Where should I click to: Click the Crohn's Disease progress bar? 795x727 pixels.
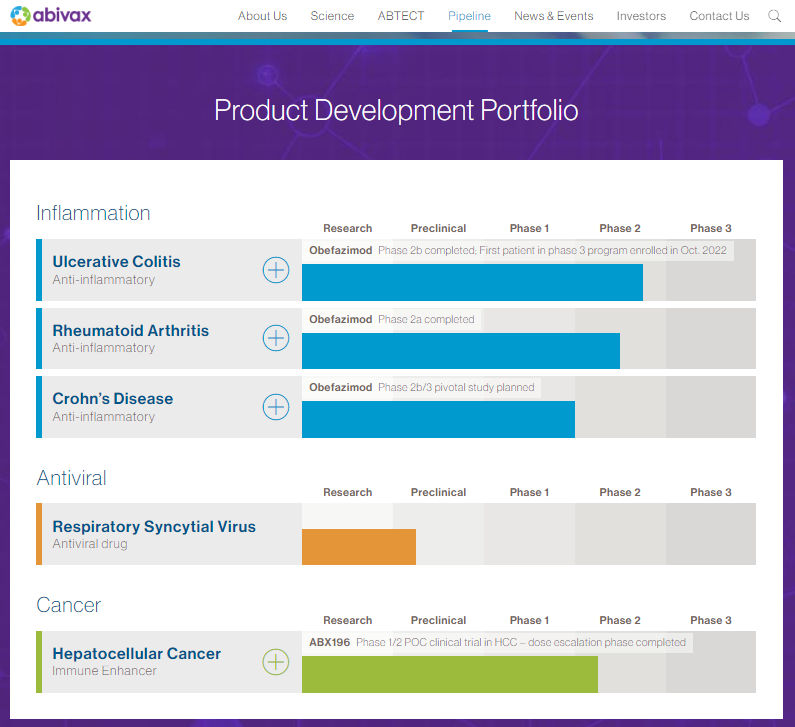tap(439, 419)
